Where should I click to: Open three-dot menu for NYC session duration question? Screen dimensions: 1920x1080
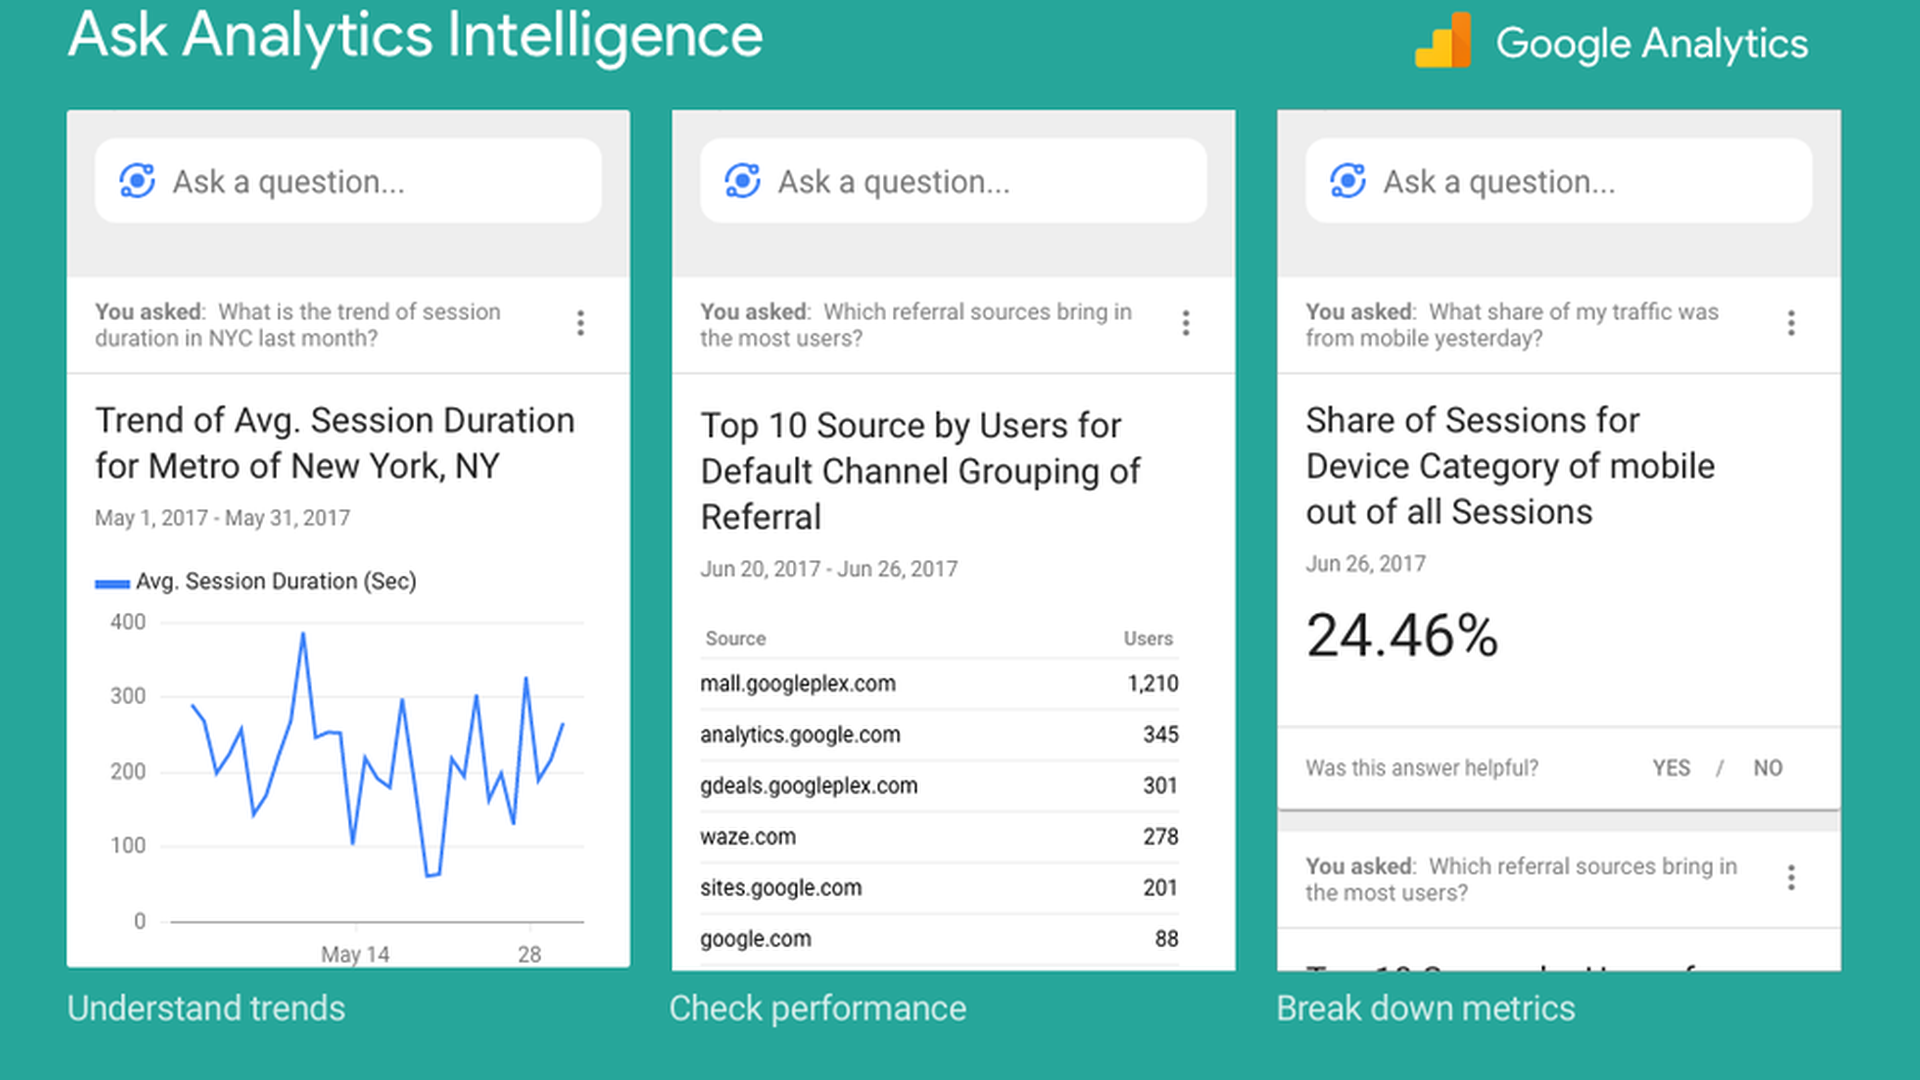click(580, 323)
